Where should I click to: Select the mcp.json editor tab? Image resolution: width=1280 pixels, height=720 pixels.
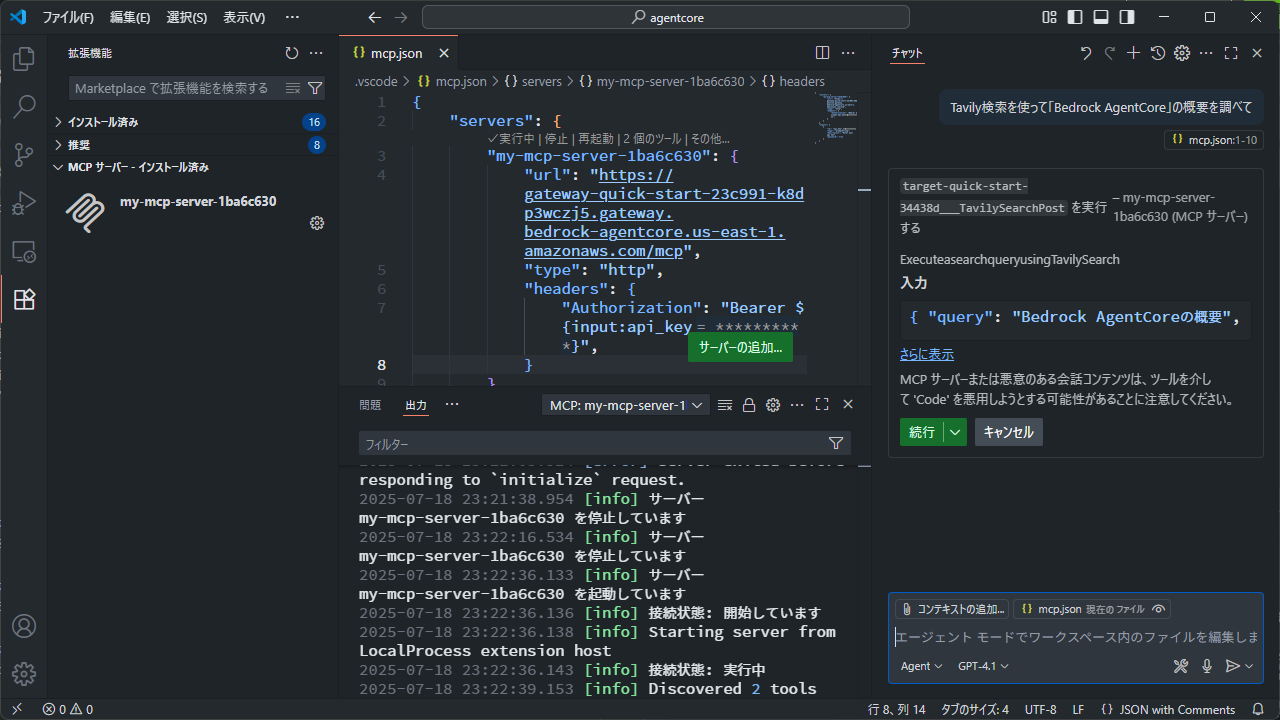coord(399,53)
